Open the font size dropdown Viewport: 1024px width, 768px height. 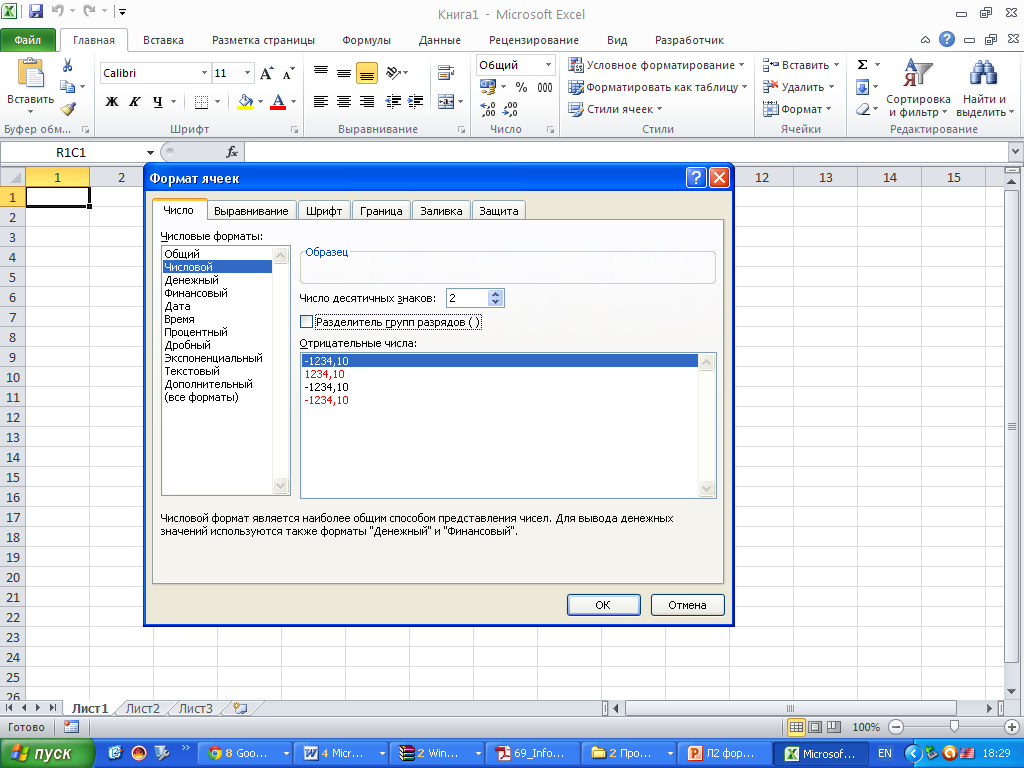pos(248,73)
